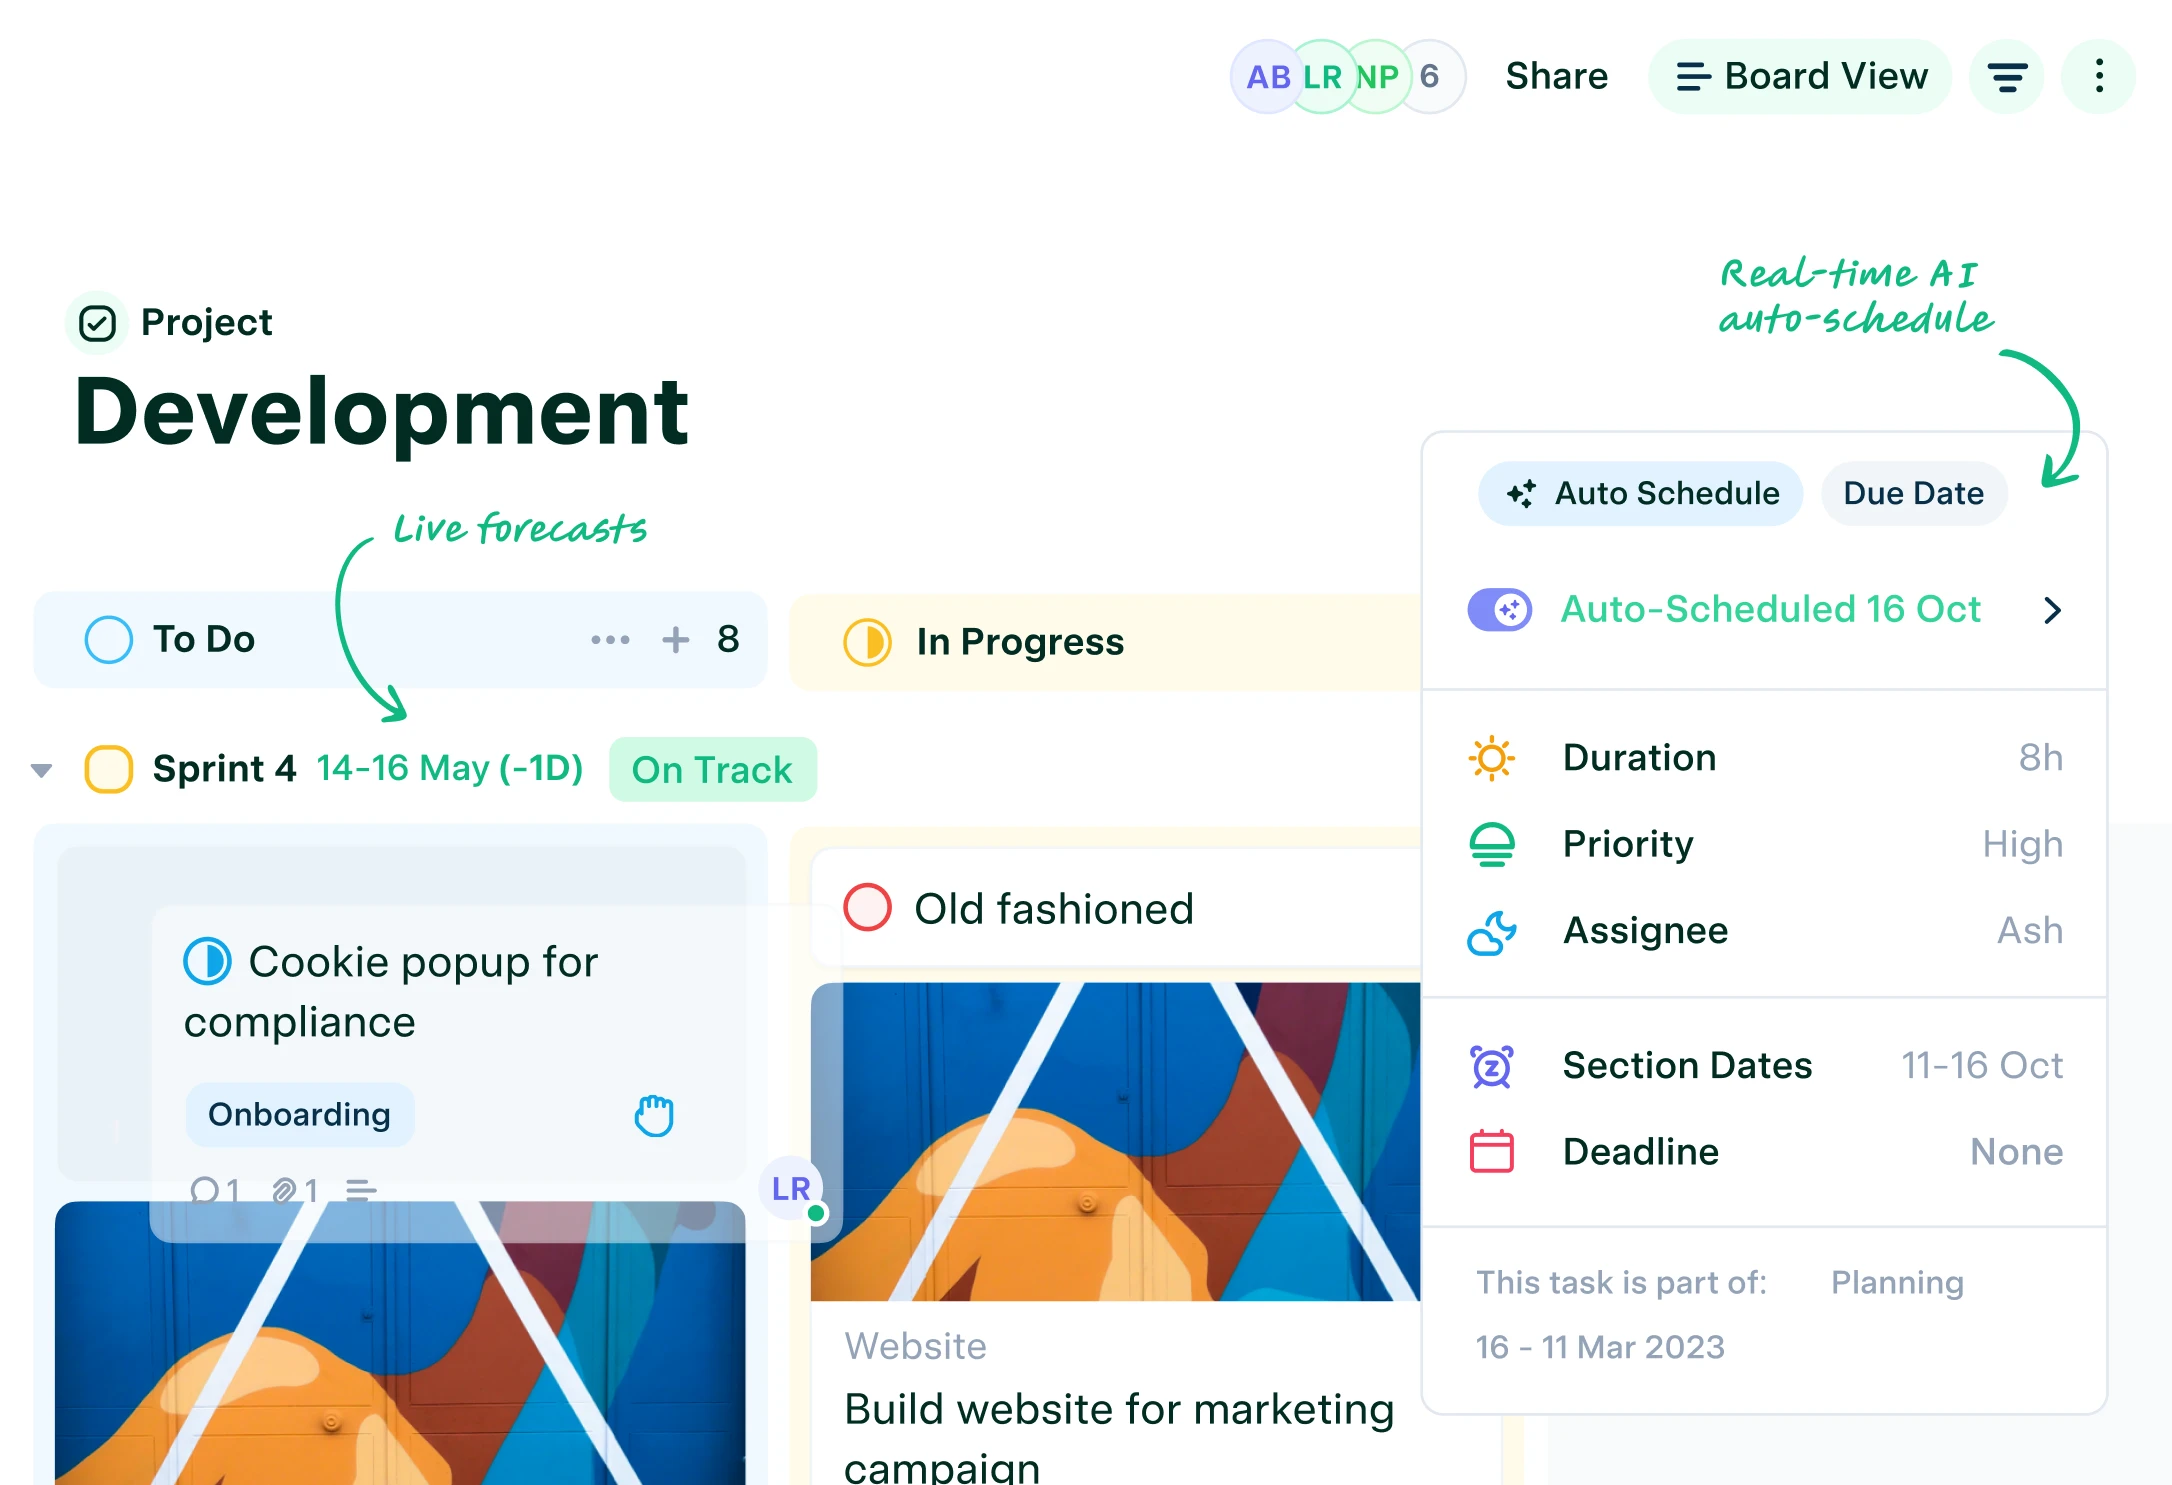Click the avatar group showing 6 members
Viewport: 2172px width, 1485px height.
coord(1347,76)
